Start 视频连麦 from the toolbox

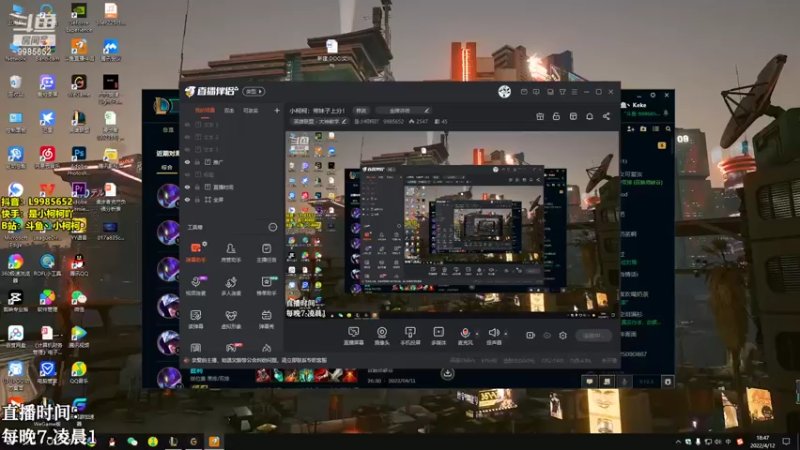click(x=196, y=286)
